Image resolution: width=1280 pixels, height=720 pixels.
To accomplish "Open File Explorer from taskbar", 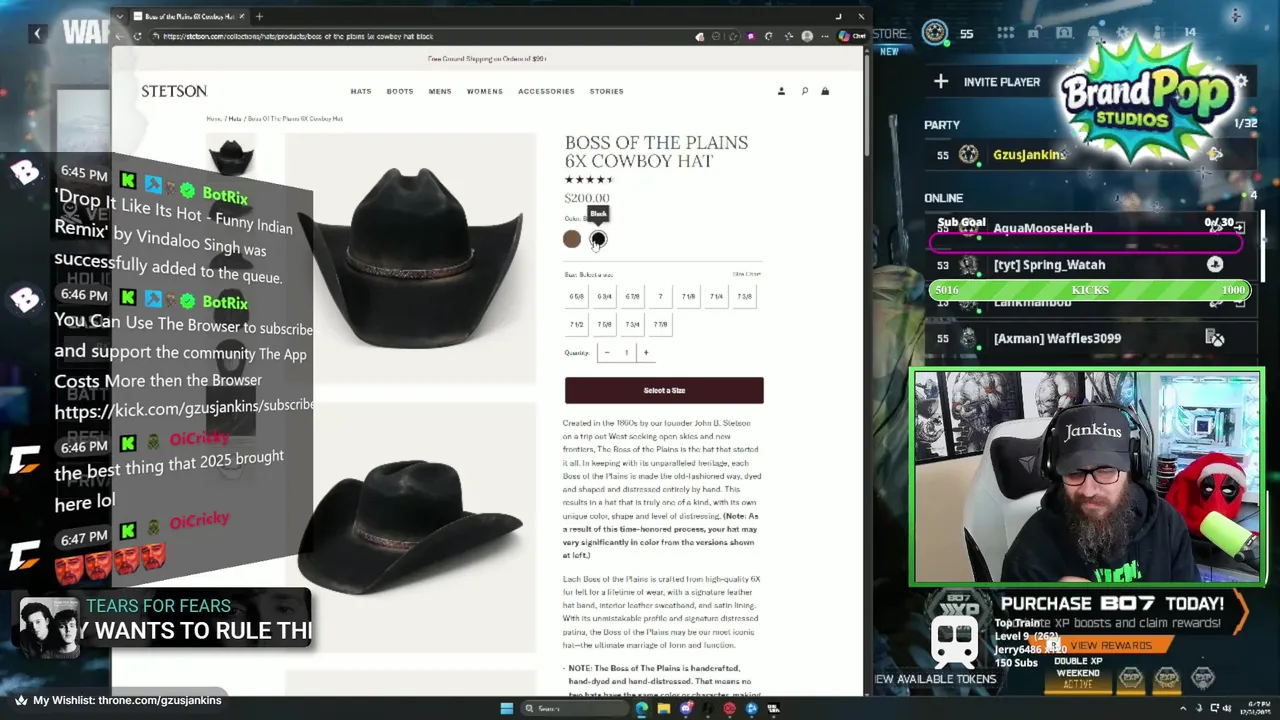I will click(663, 708).
